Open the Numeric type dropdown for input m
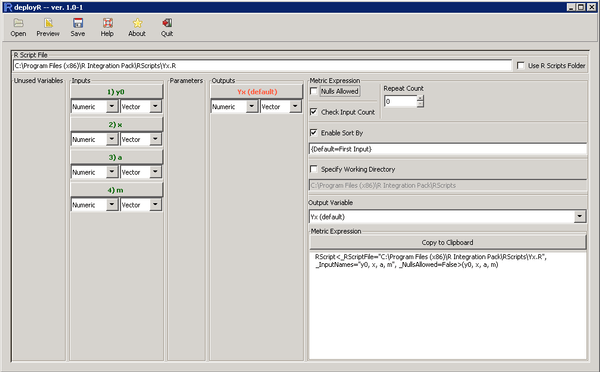 coord(112,205)
